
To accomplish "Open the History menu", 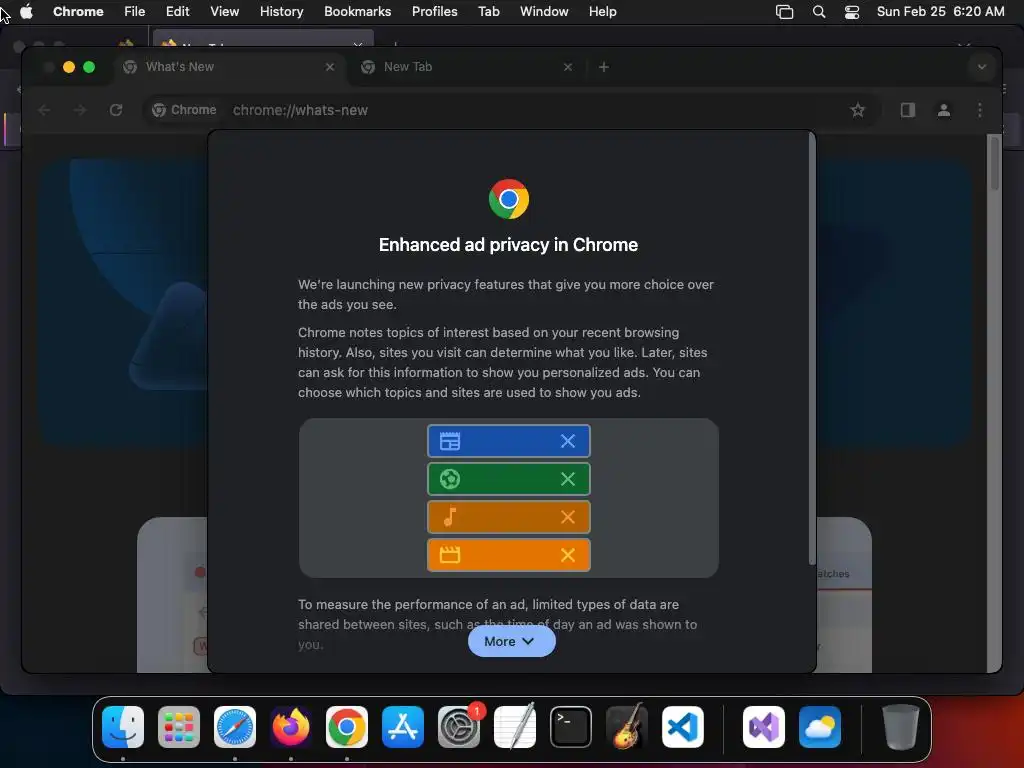I will tap(281, 11).
